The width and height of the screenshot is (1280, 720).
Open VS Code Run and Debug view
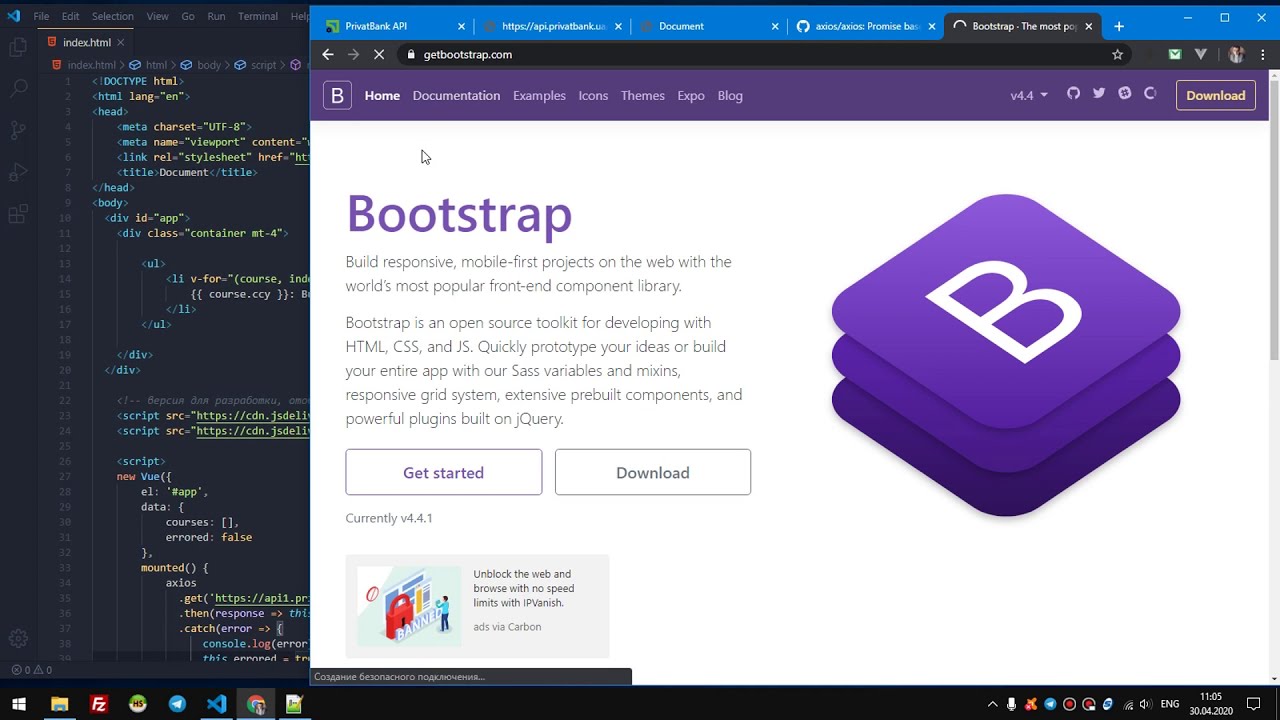click(x=18, y=172)
